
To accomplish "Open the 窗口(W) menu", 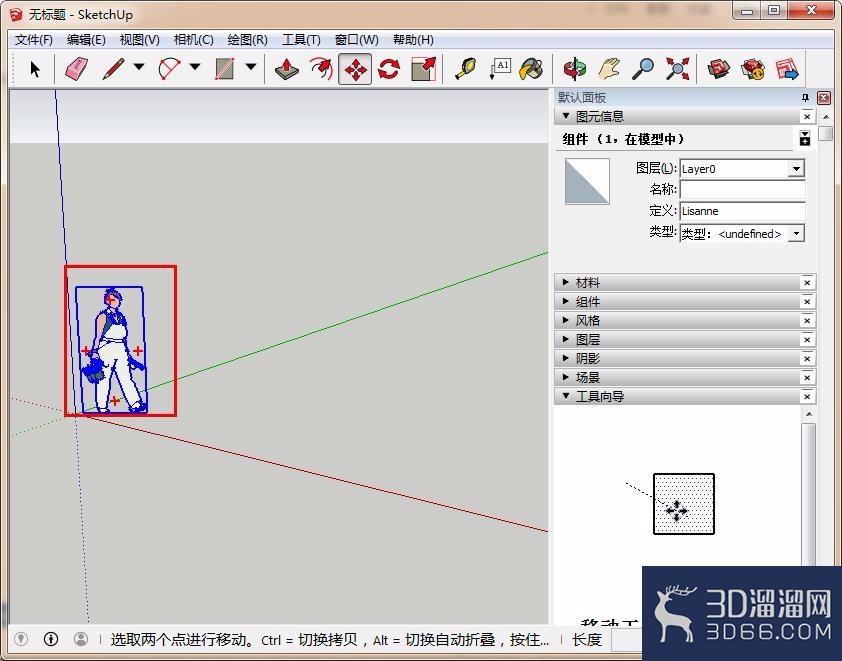I will (x=357, y=40).
